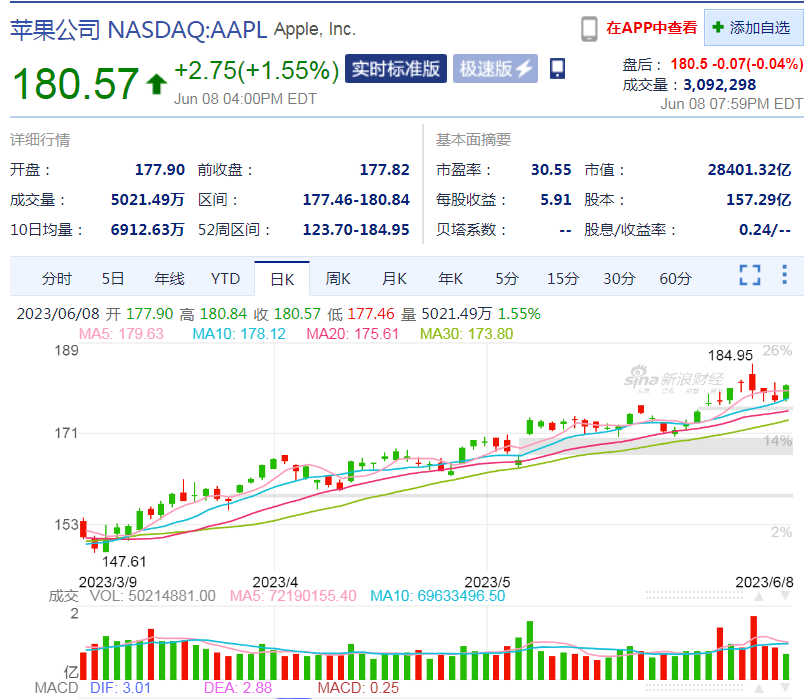Click the MA10: 178.12 indicator label
The width and height of the screenshot is (807, 699).
tap(239, 334)
